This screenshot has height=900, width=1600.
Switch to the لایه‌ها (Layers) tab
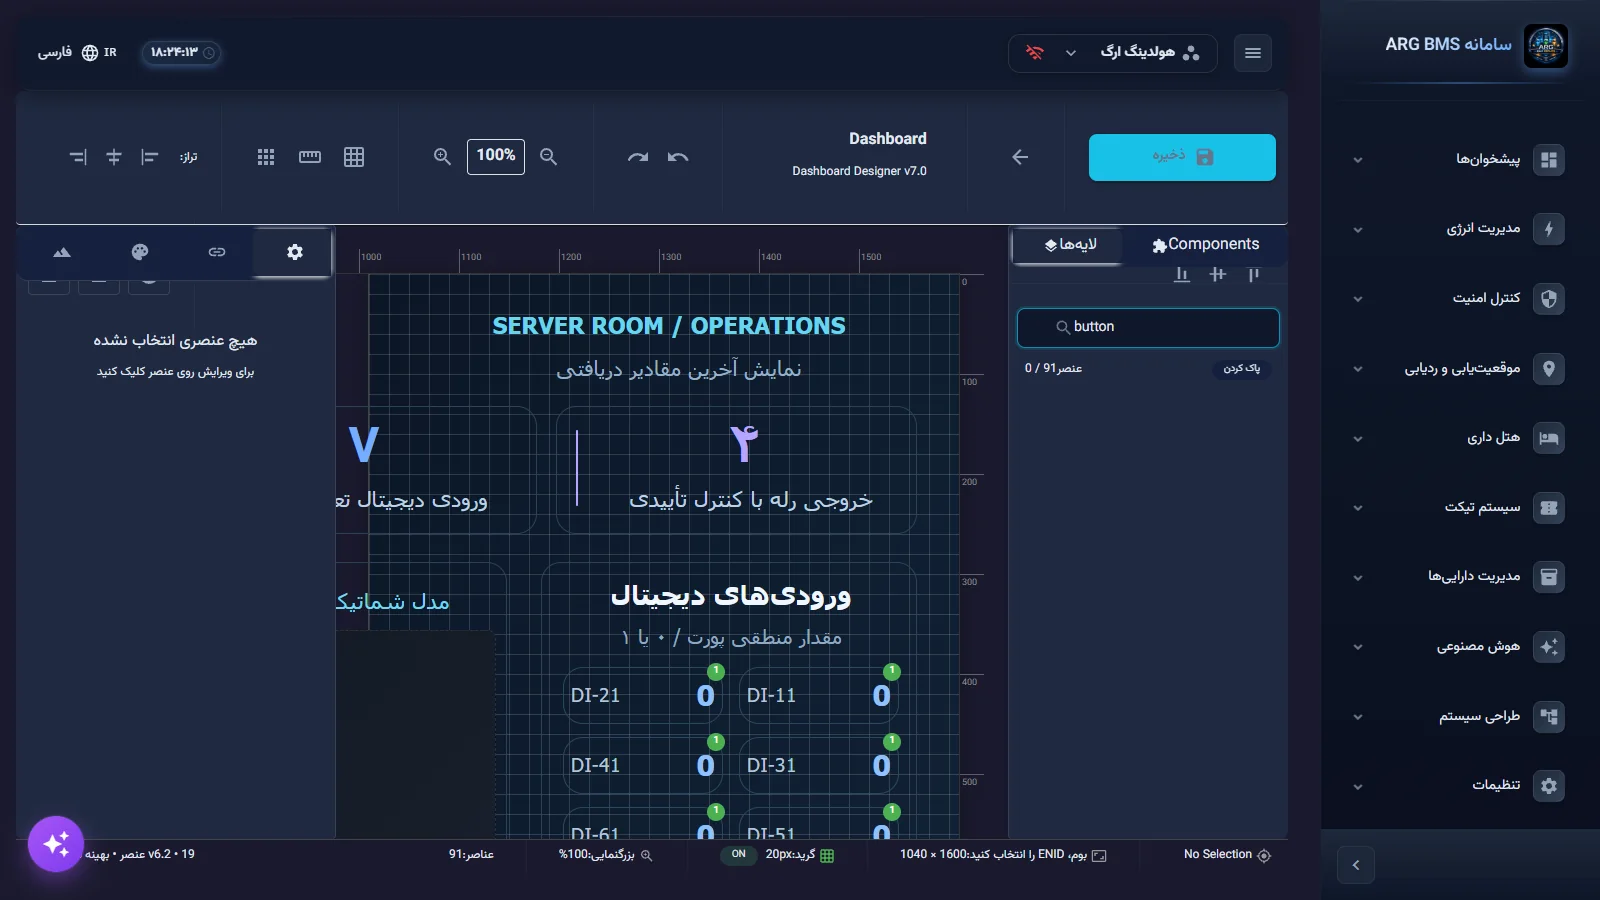pyautogui.click(x=1070, y=245)
